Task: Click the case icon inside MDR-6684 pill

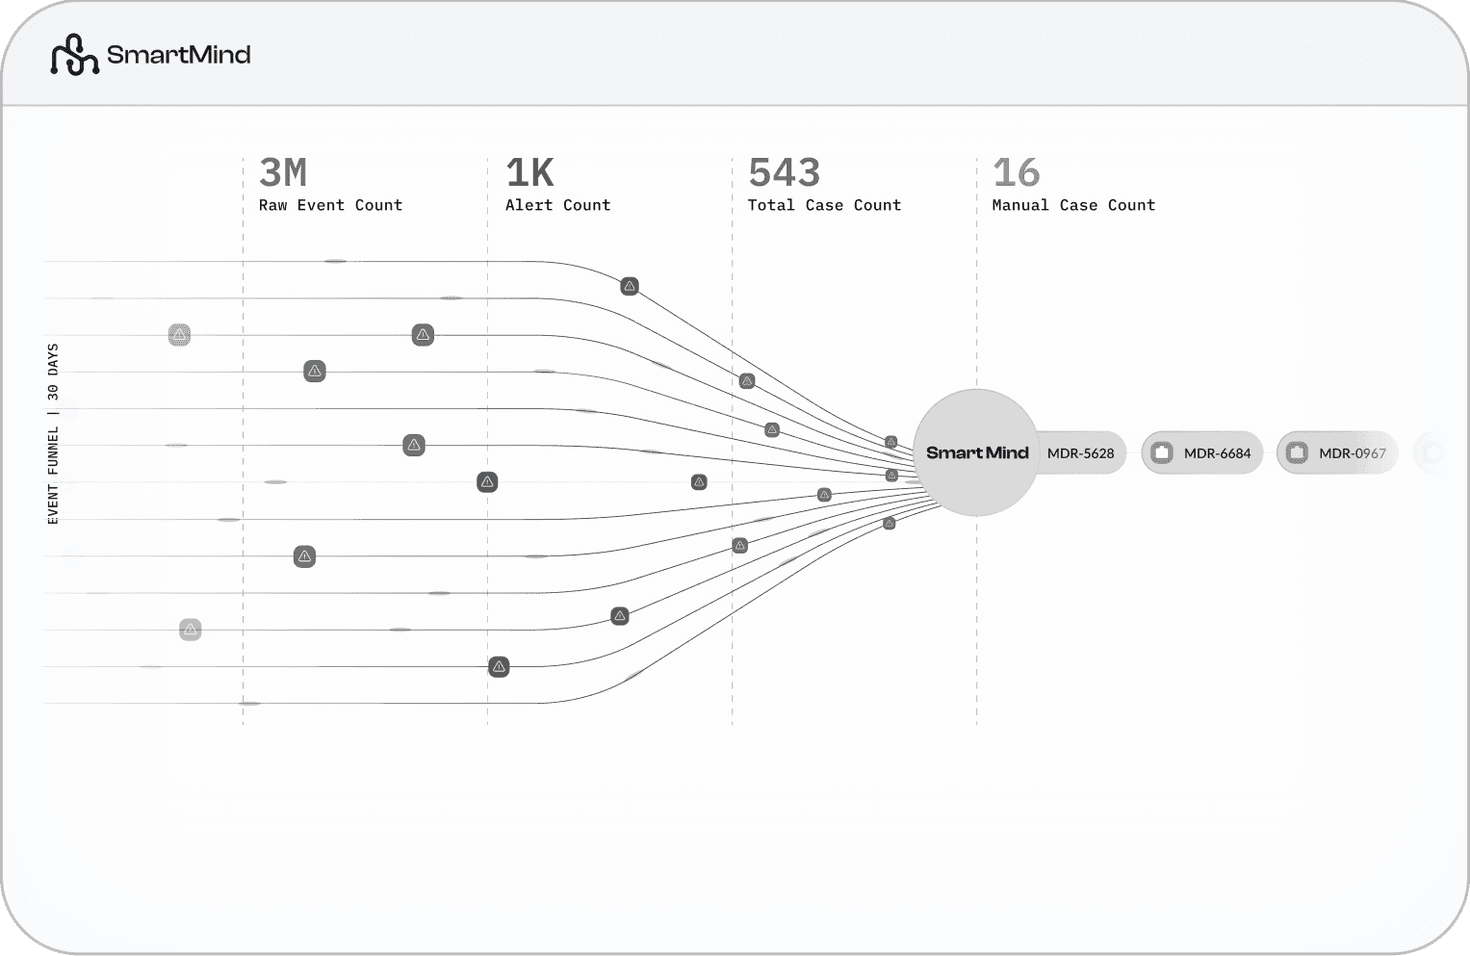Action: pos(1162,453)
